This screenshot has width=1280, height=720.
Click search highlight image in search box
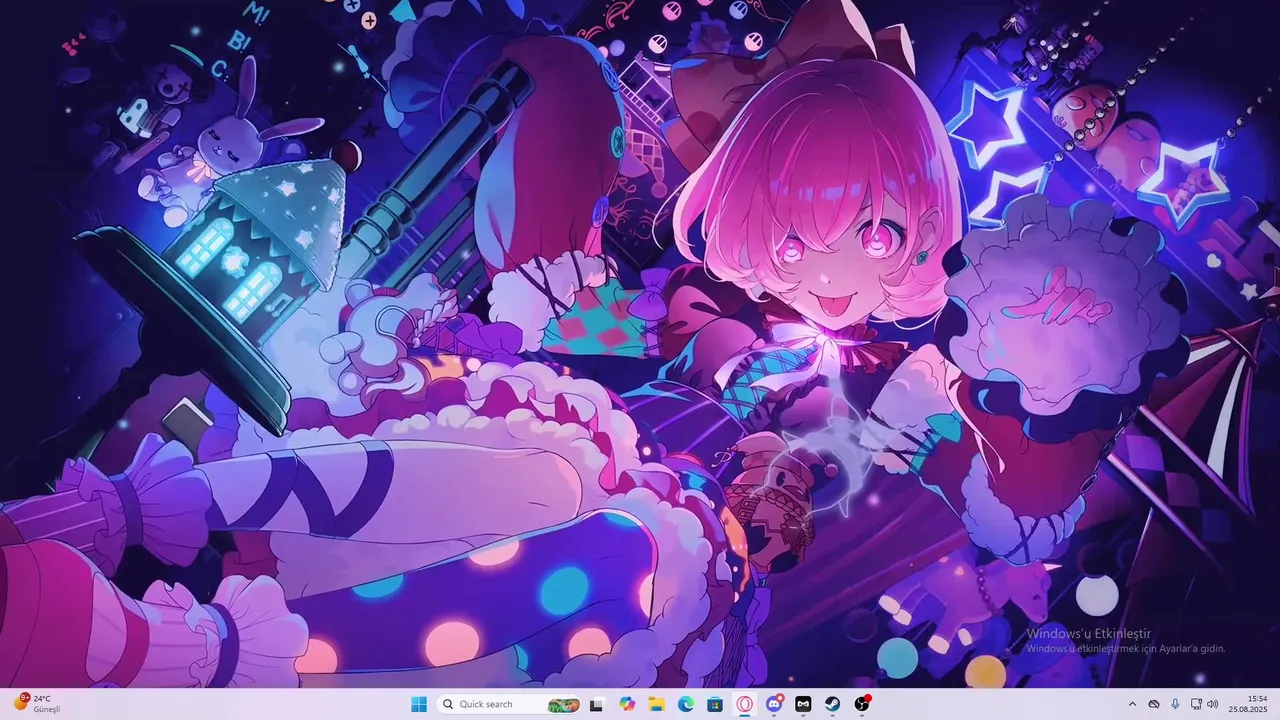pos(564,704)
